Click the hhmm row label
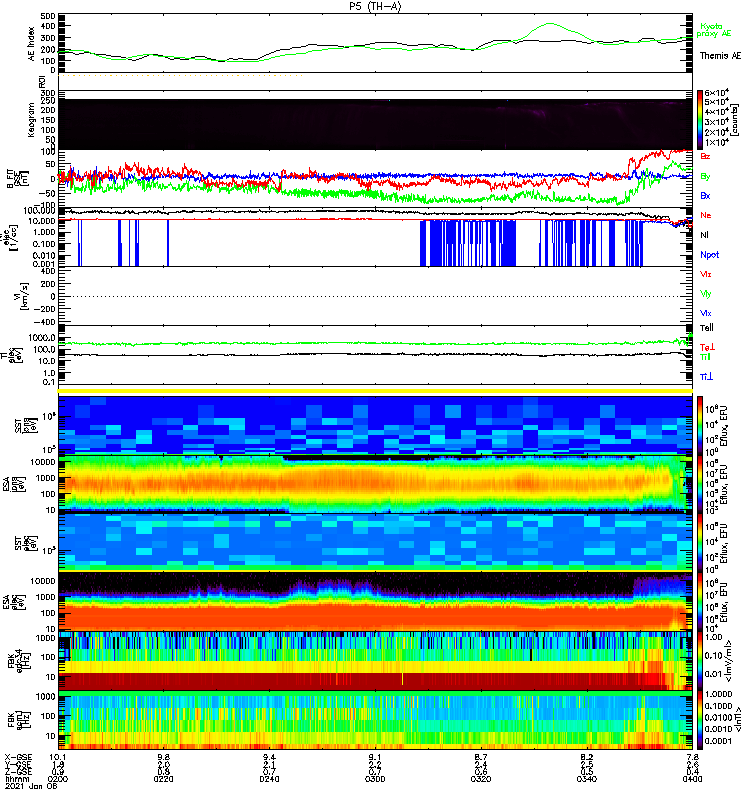 click(x=16, y=779)
